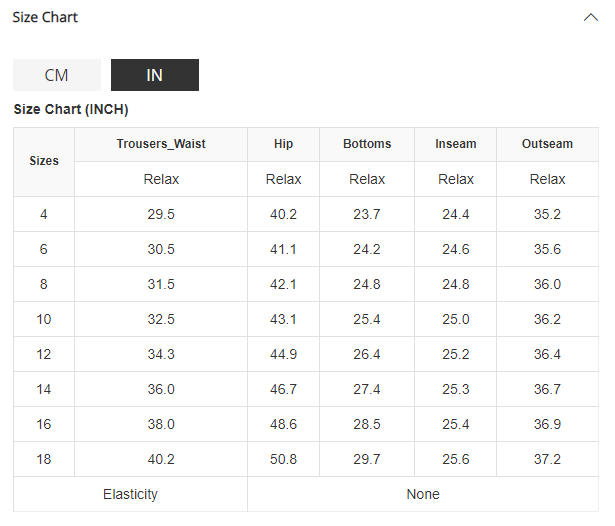Screen dimensions: 615x526
Task: Select the IN unit toggle
Action: coord(155,75)
